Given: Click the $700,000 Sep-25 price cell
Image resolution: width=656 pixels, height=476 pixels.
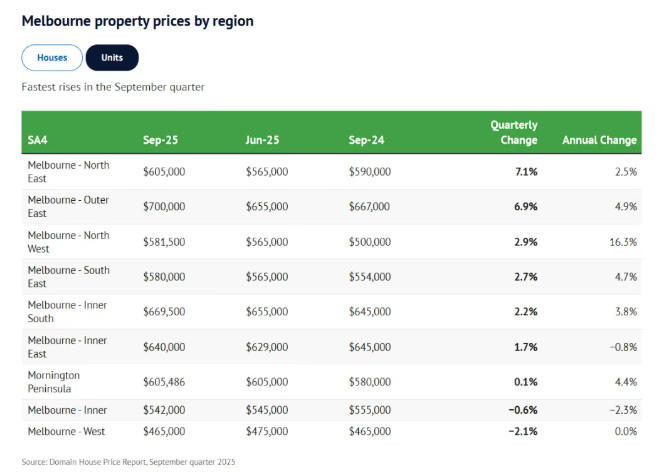Looking at the screenshot, I should (164, 207).
